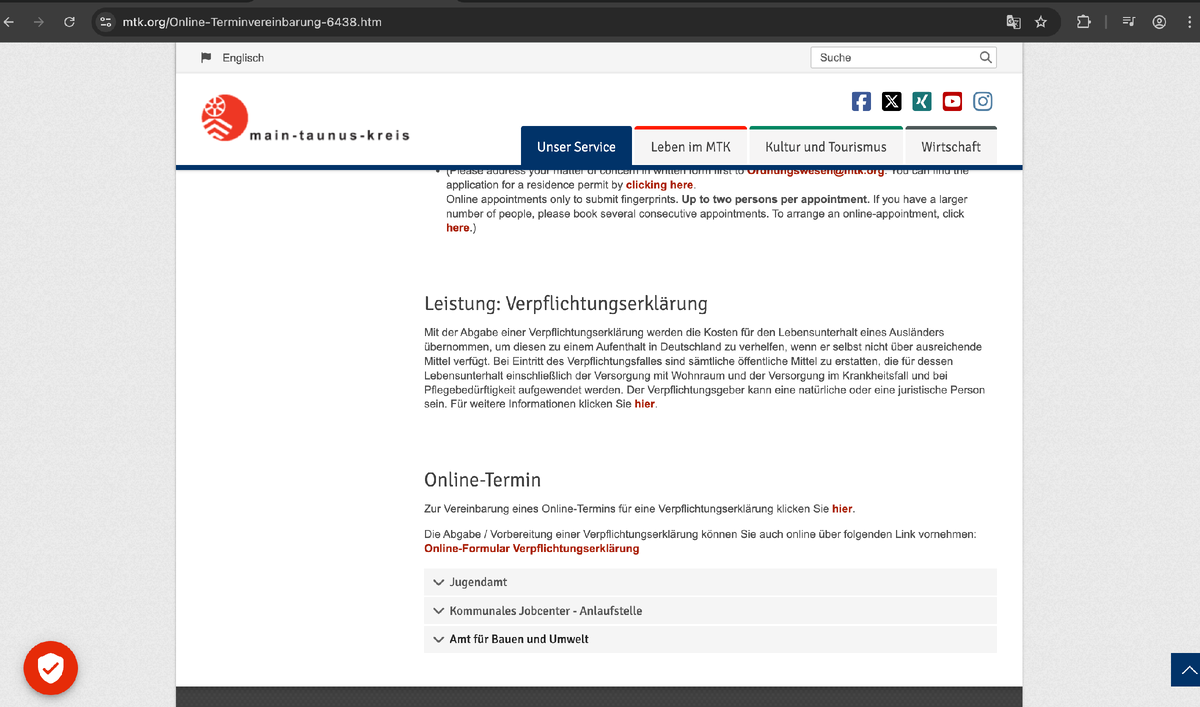
Task: Open the Wirtschaft tab
Action: [951, 146]
